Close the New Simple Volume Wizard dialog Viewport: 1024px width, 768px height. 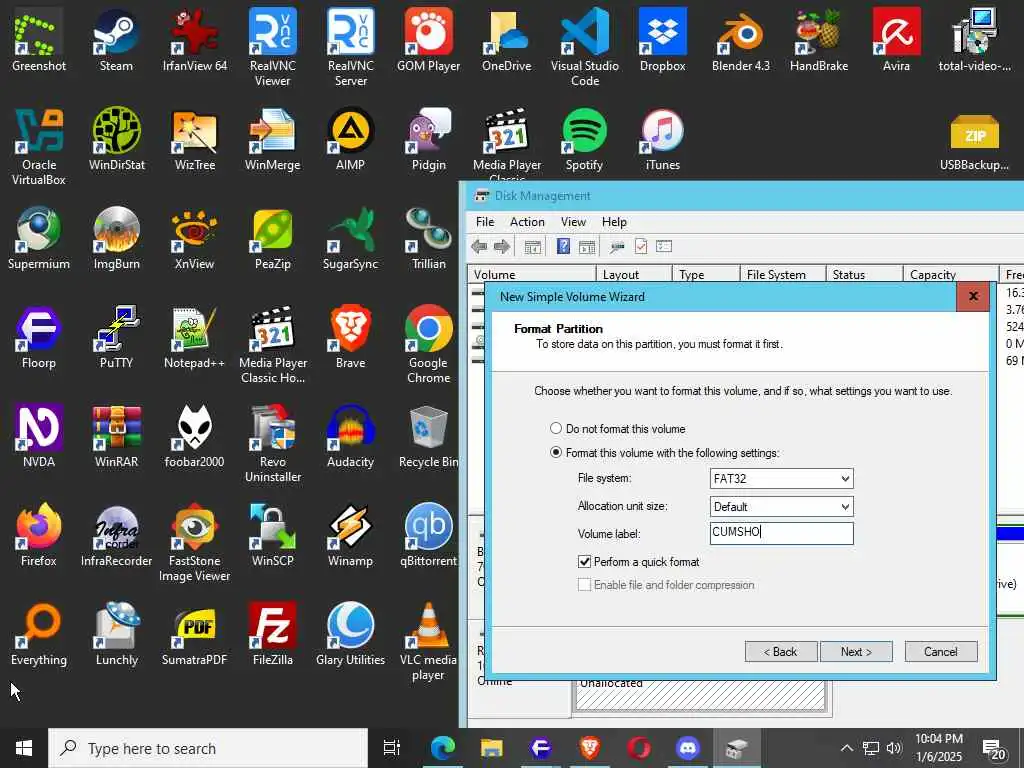point(973,296)
